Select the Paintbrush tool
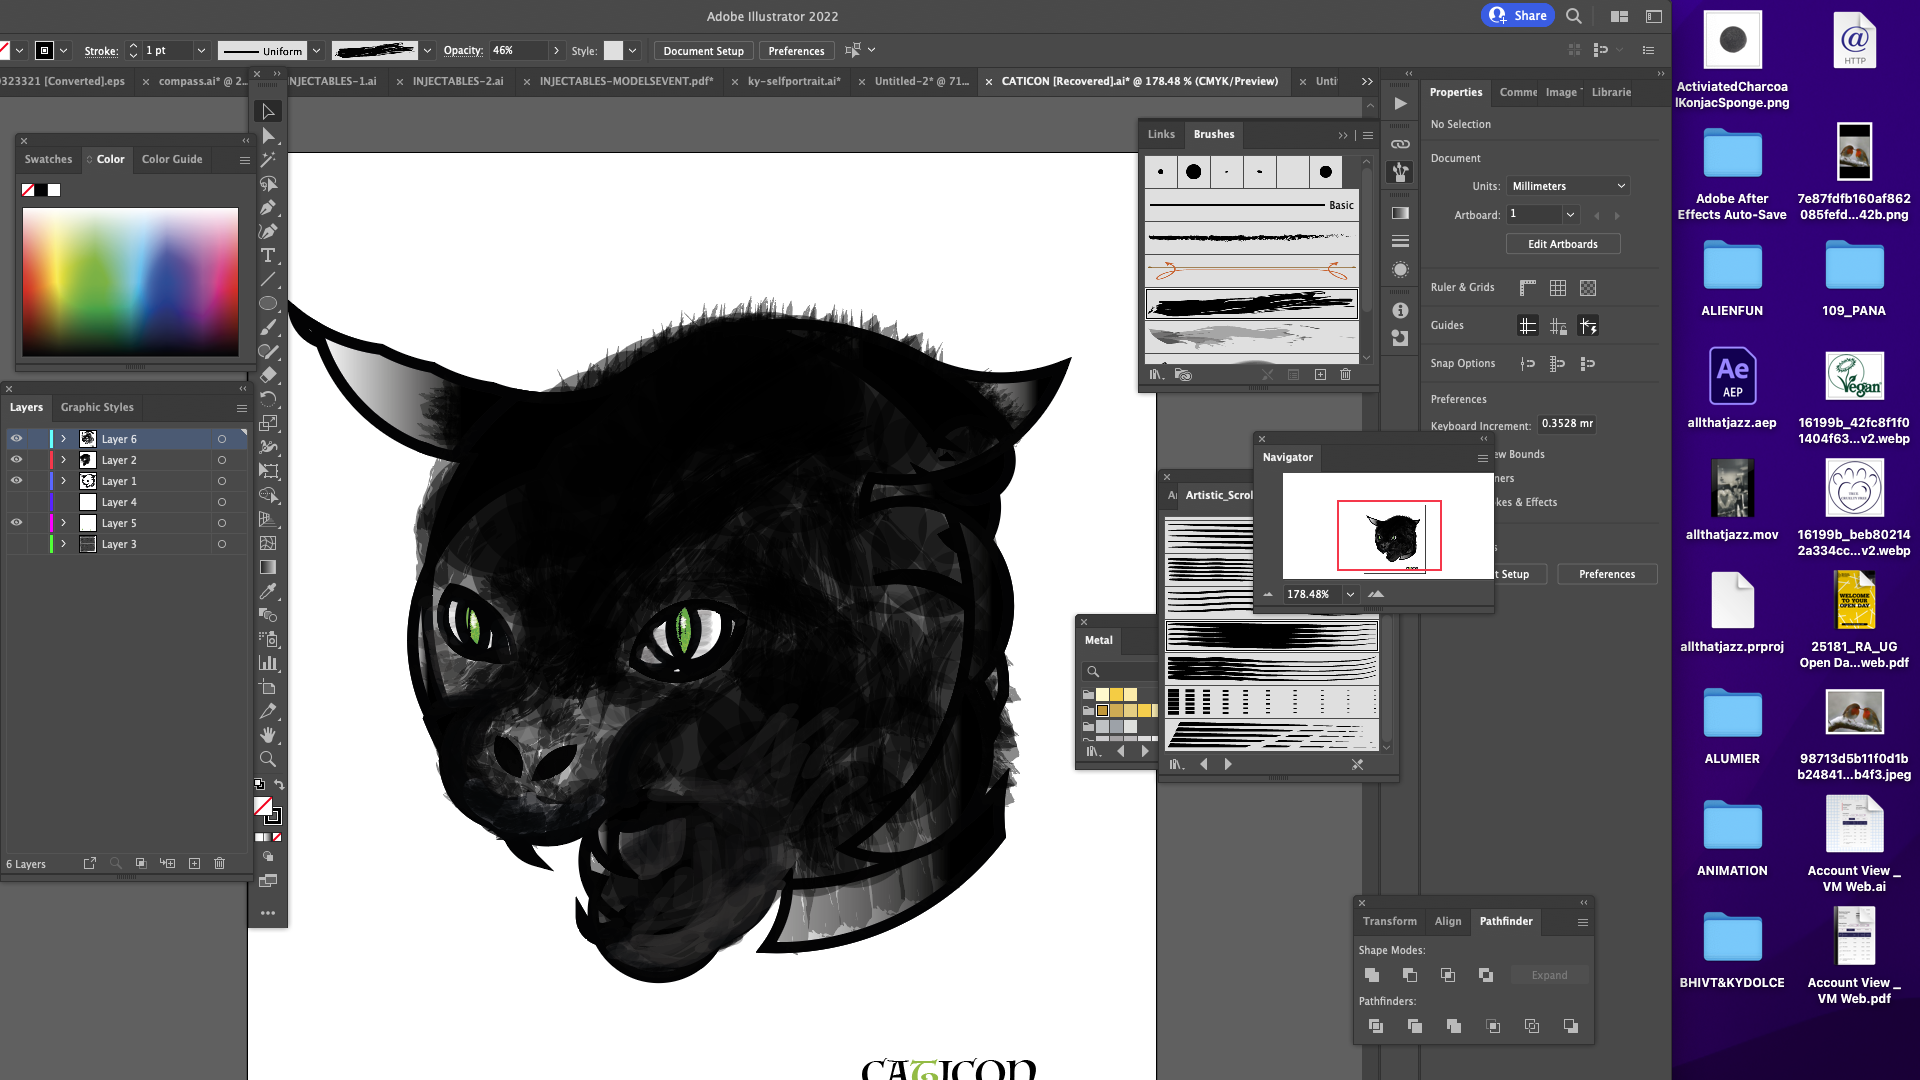The width and height of the screenshot is (1920, 1080). [x=268, y=328]
